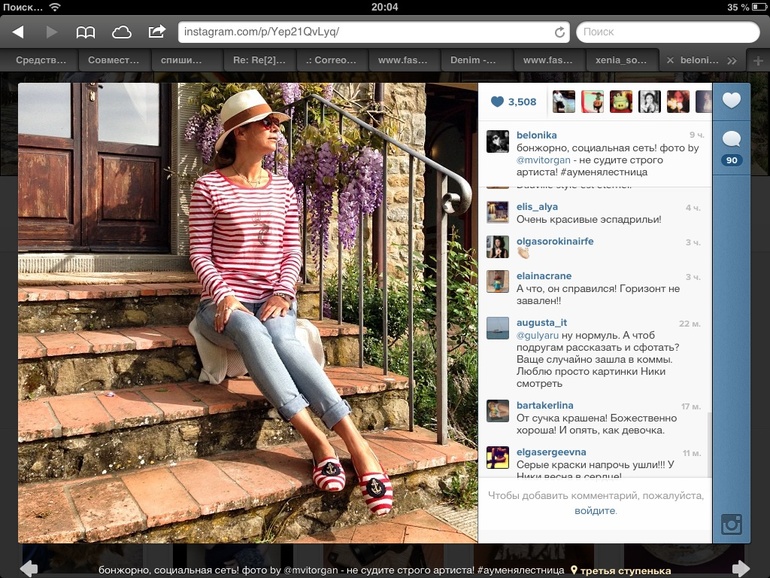Viewport: 770px width, 578px height.
Task: Go back with Safari's back arrow
Action: point(18,32)
